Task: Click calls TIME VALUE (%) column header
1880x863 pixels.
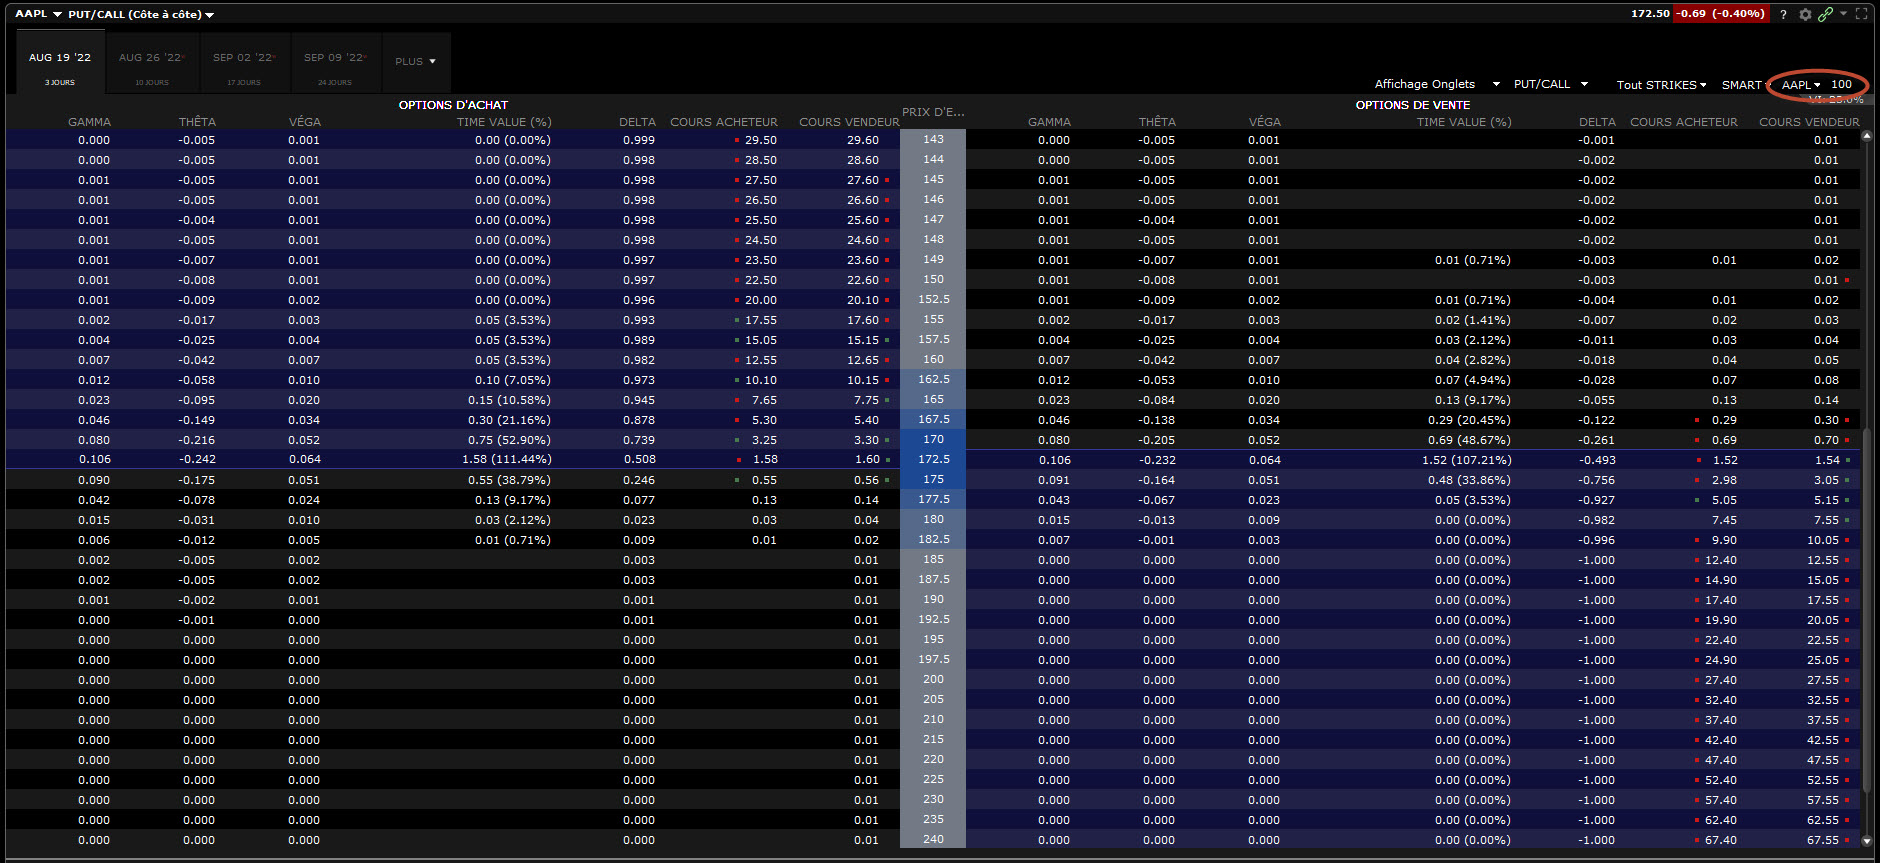Action: coord(504,122)
